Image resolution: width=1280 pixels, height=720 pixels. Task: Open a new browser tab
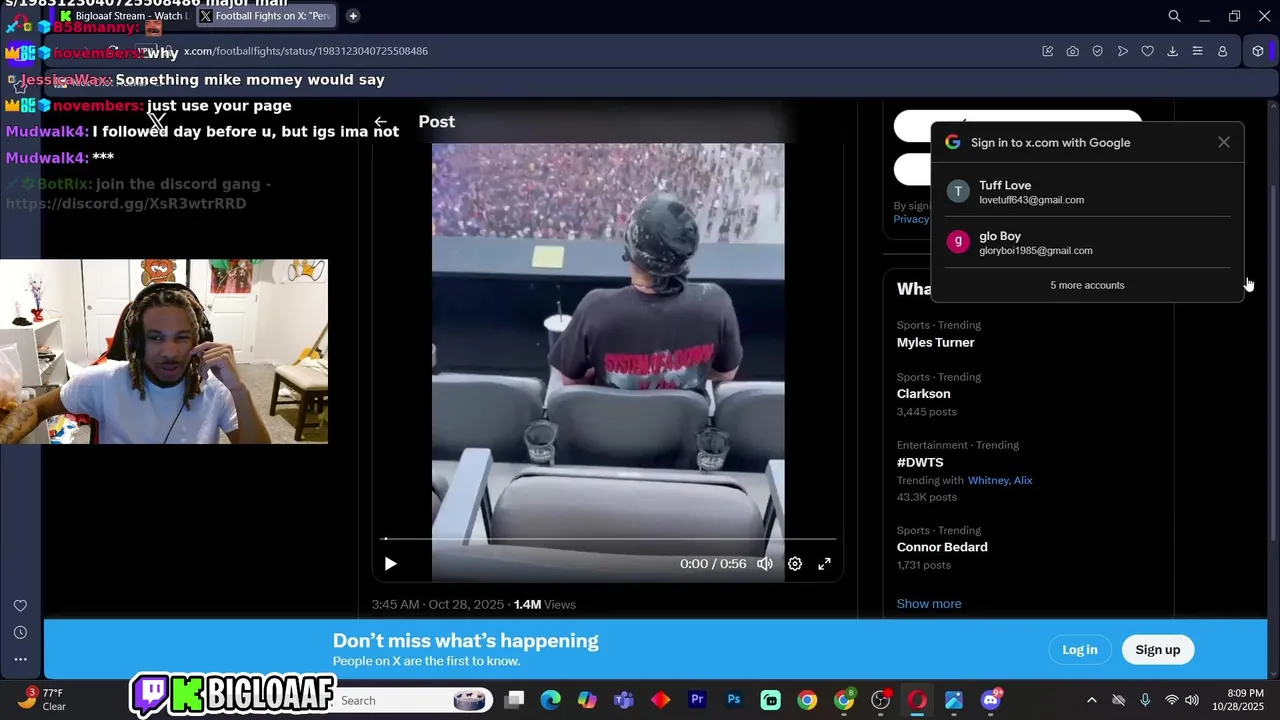353,16
